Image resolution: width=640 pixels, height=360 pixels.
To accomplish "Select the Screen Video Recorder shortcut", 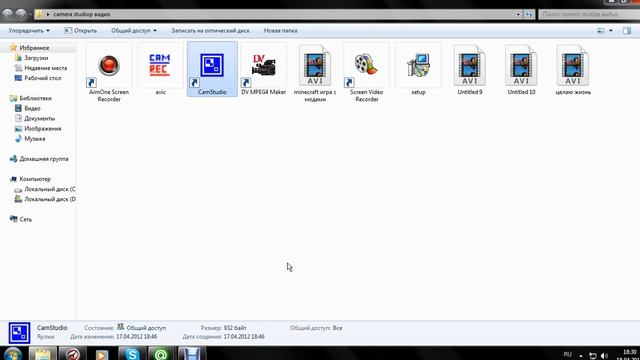I will [x=367, y=72].
